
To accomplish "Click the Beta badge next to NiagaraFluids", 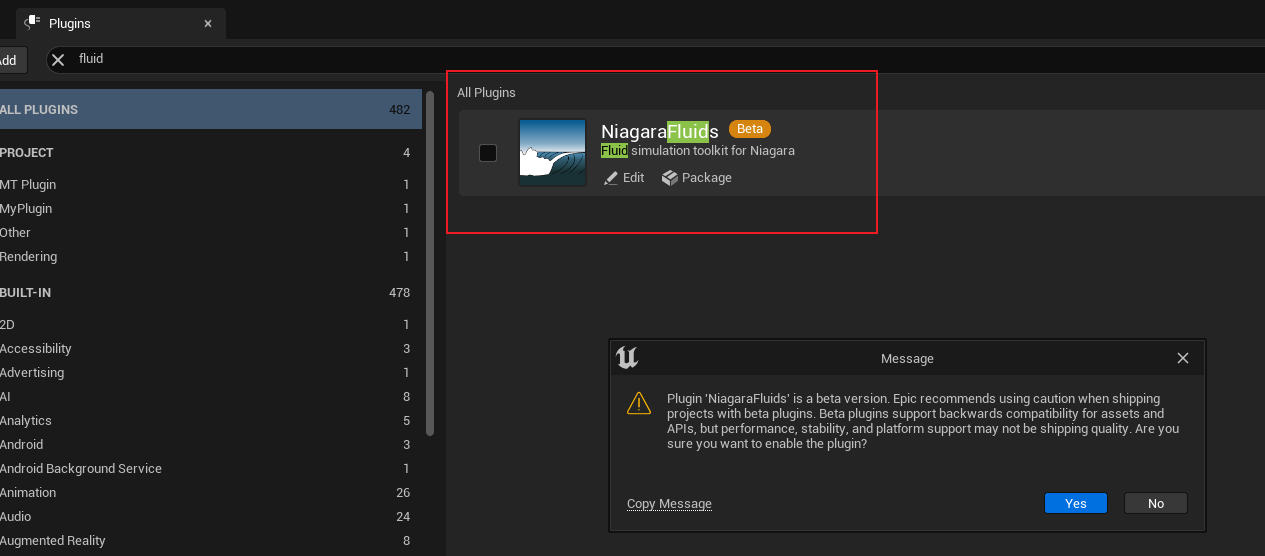I will click(749, 129).
